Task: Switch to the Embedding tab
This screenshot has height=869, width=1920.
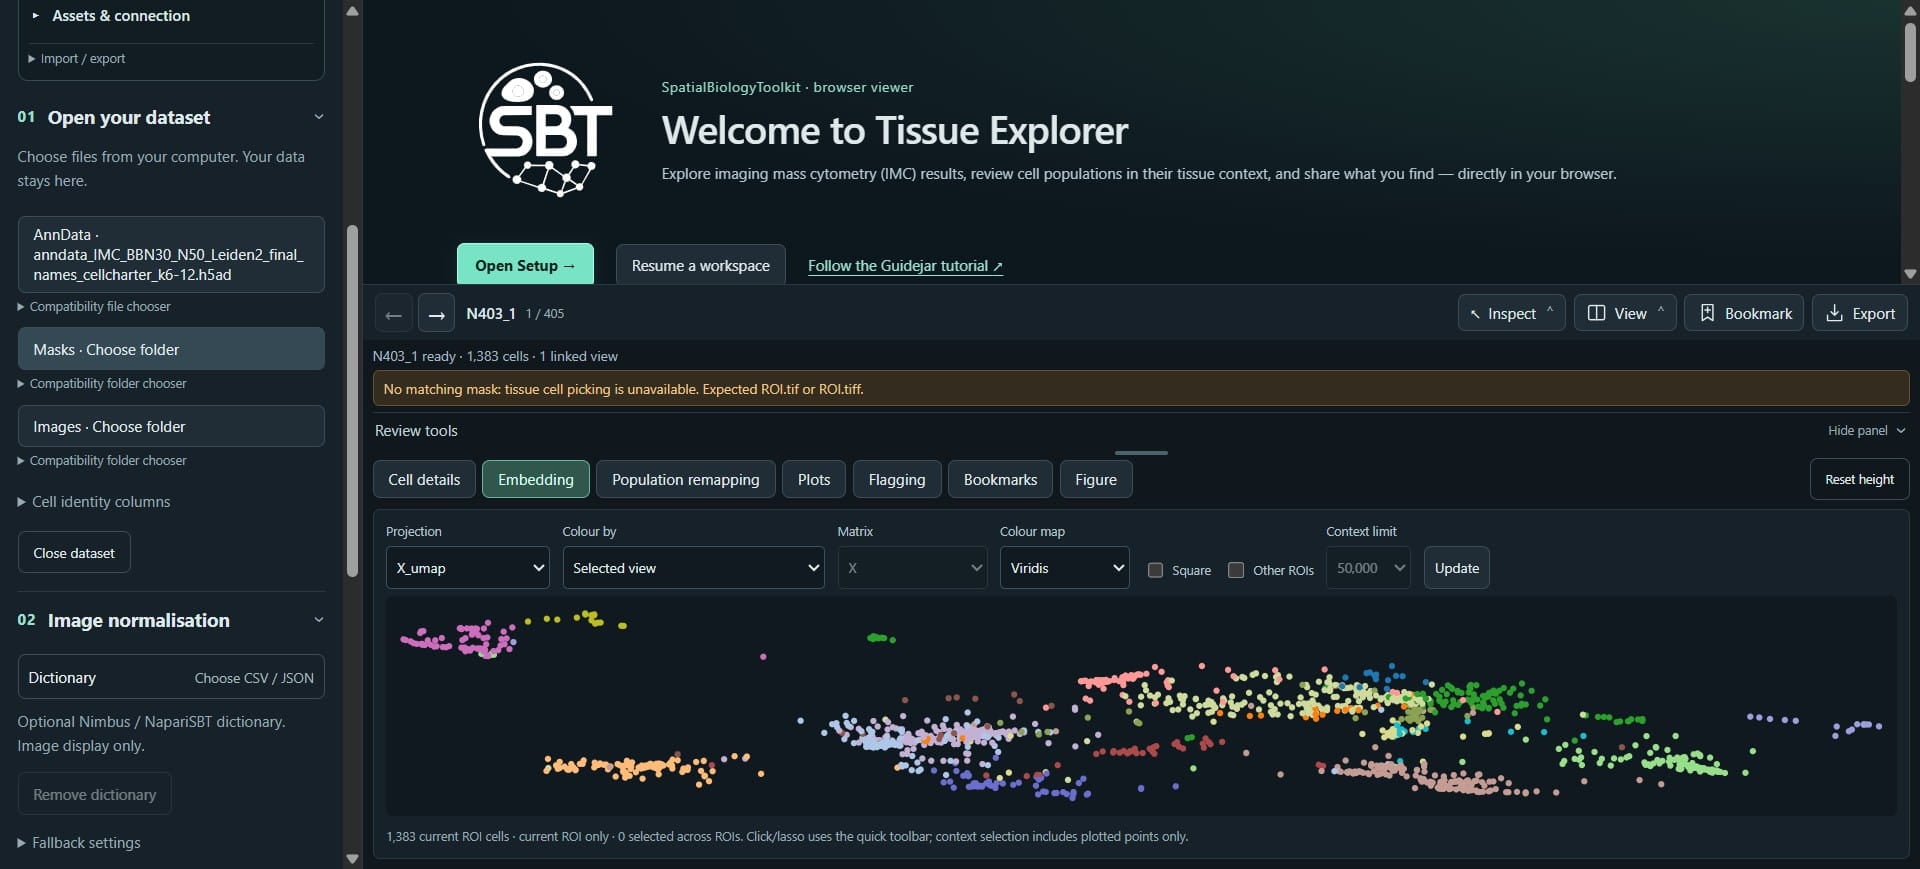Action: (x=536, y=480)
